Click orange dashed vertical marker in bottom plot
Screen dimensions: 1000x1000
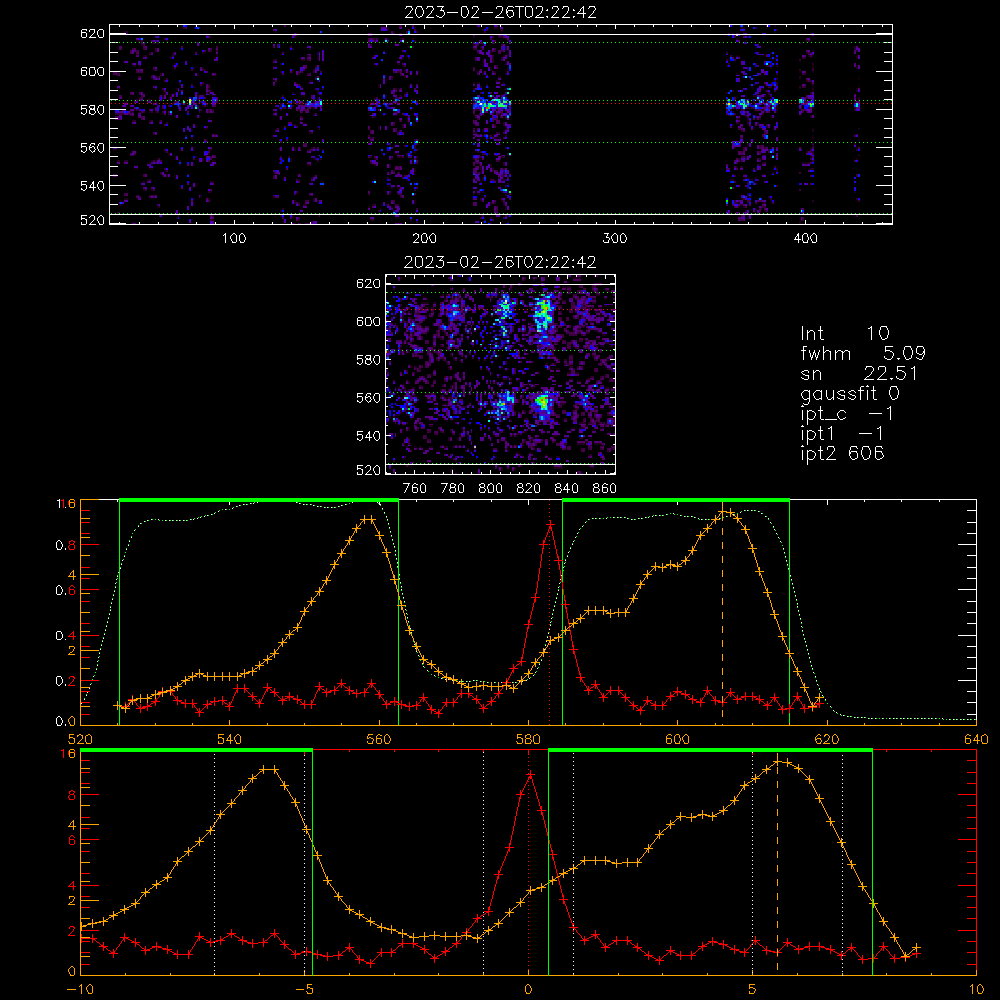coord(777,864)
